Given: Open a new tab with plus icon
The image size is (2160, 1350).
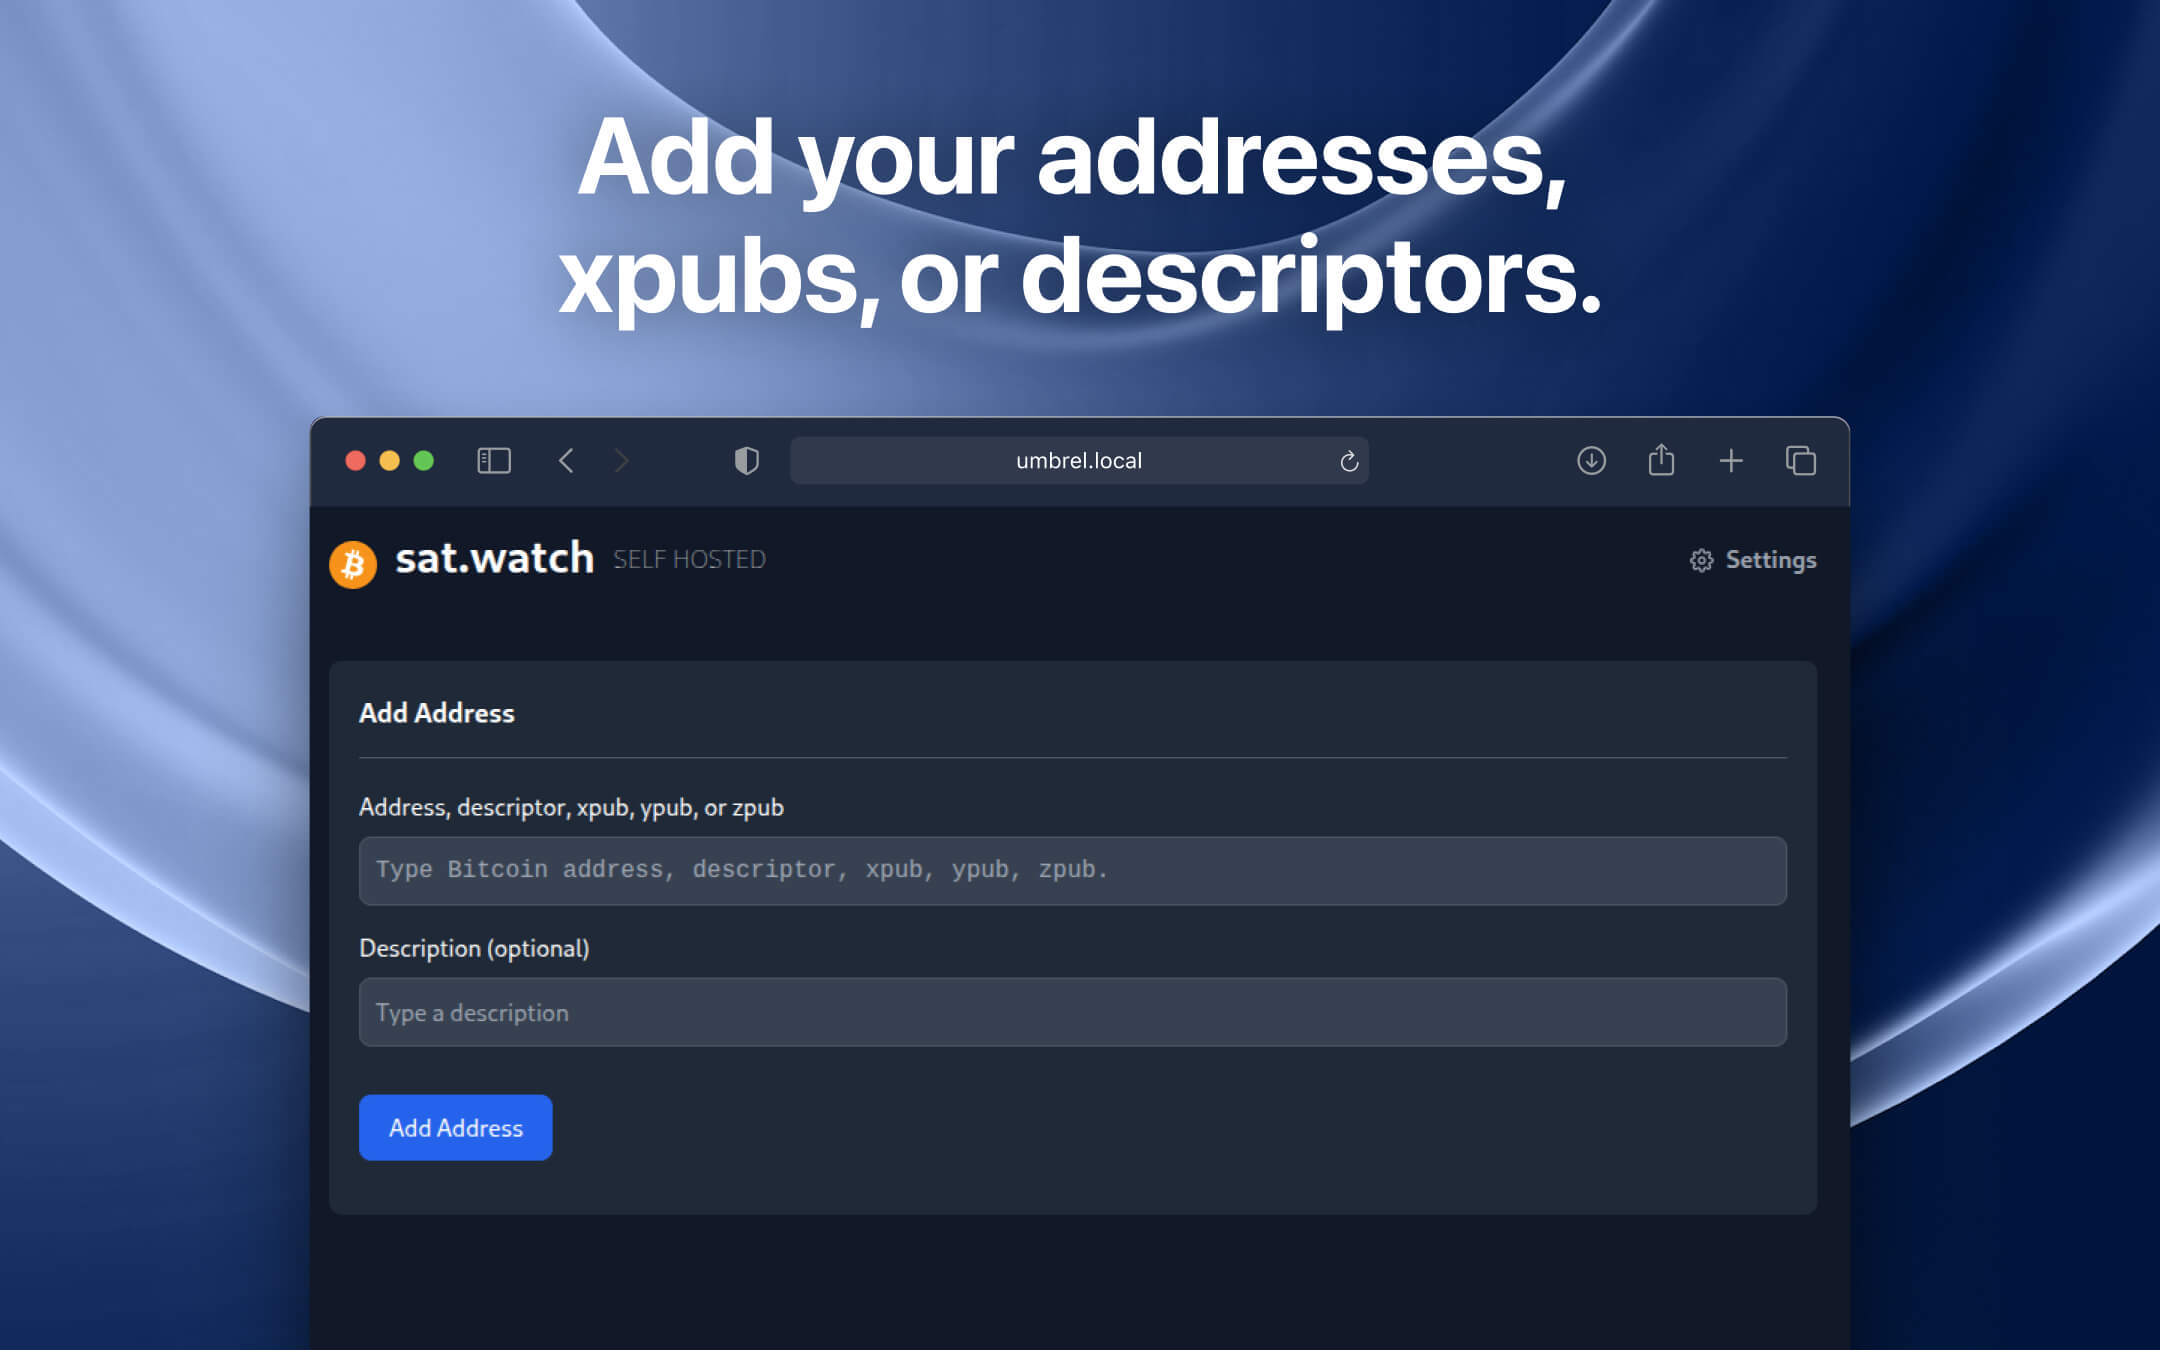Looking at the screenshot, I should (1731, 460).
